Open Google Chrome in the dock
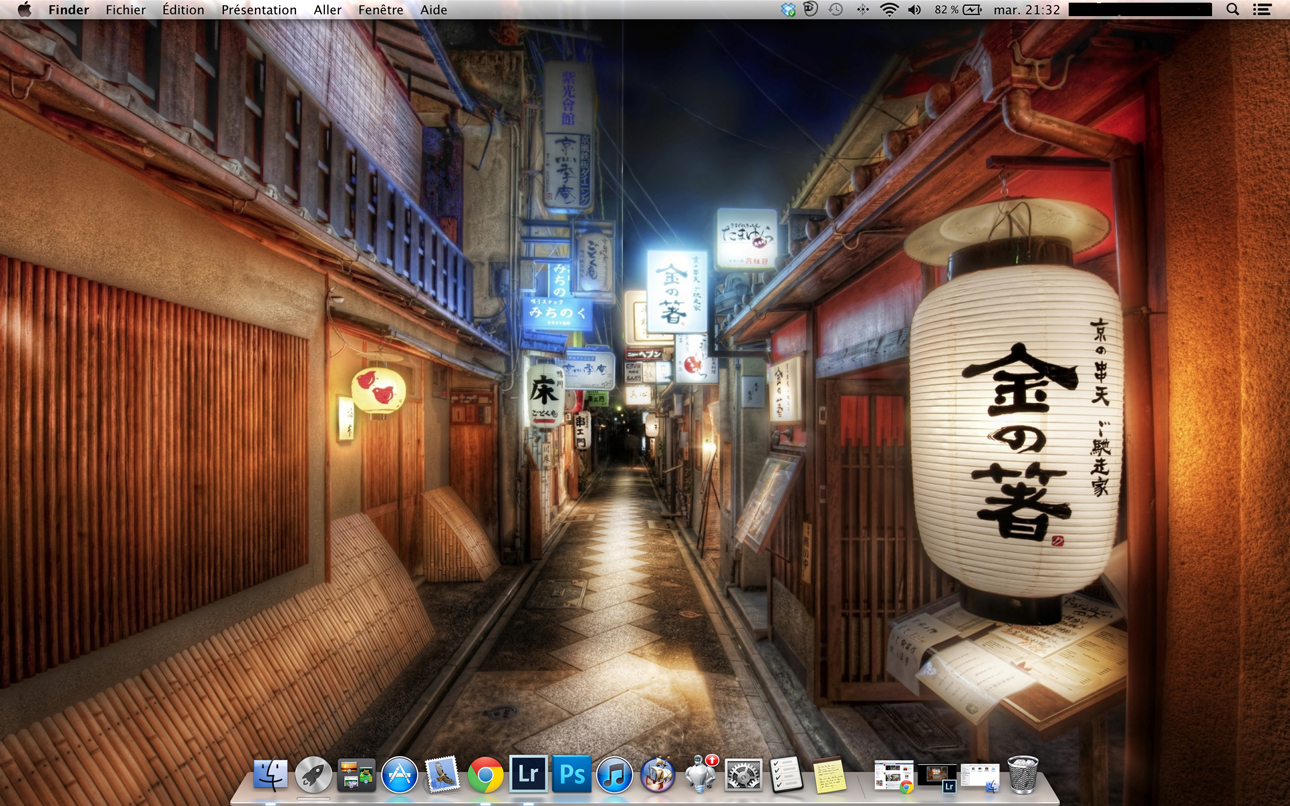The width and height of the screenshot is (1290, 806). 485,776
